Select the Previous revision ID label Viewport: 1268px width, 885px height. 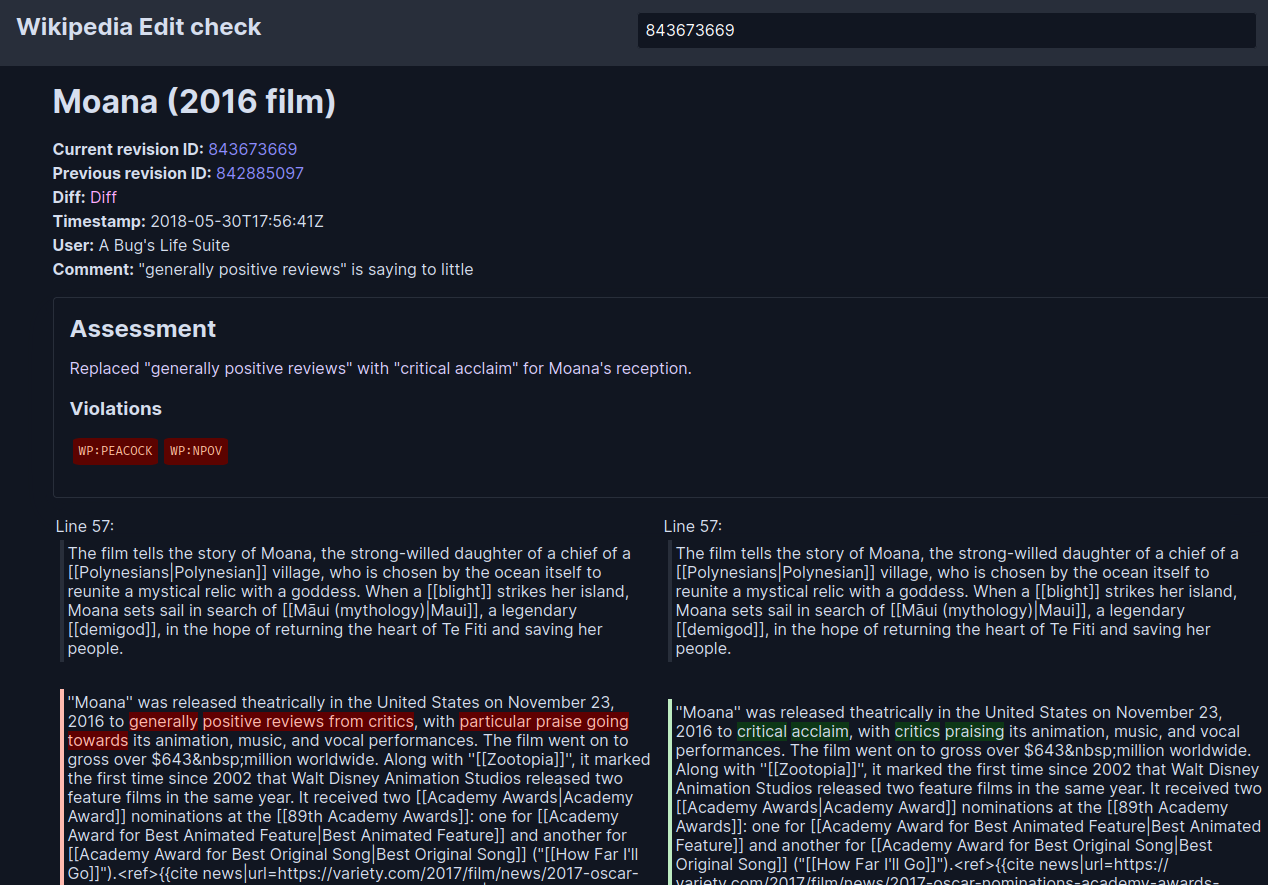132,173
